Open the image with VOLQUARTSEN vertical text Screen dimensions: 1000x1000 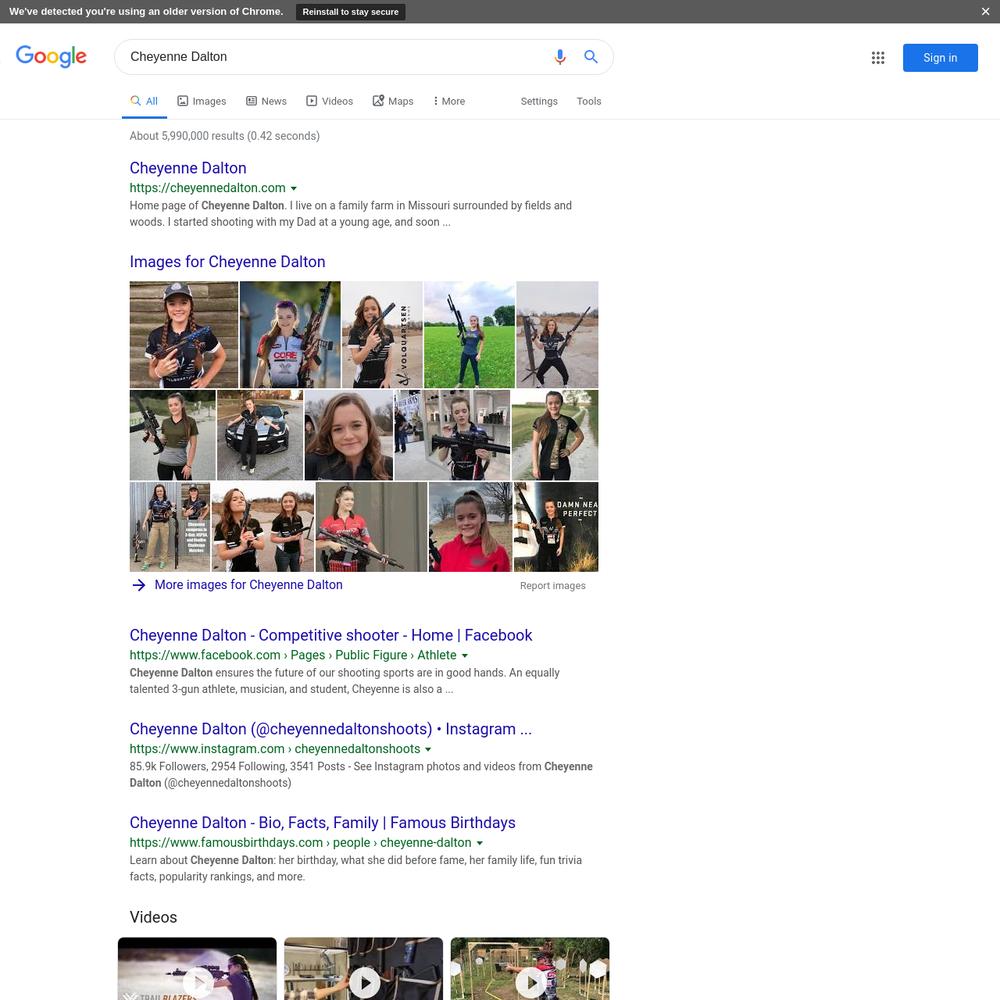pos(382,335)
